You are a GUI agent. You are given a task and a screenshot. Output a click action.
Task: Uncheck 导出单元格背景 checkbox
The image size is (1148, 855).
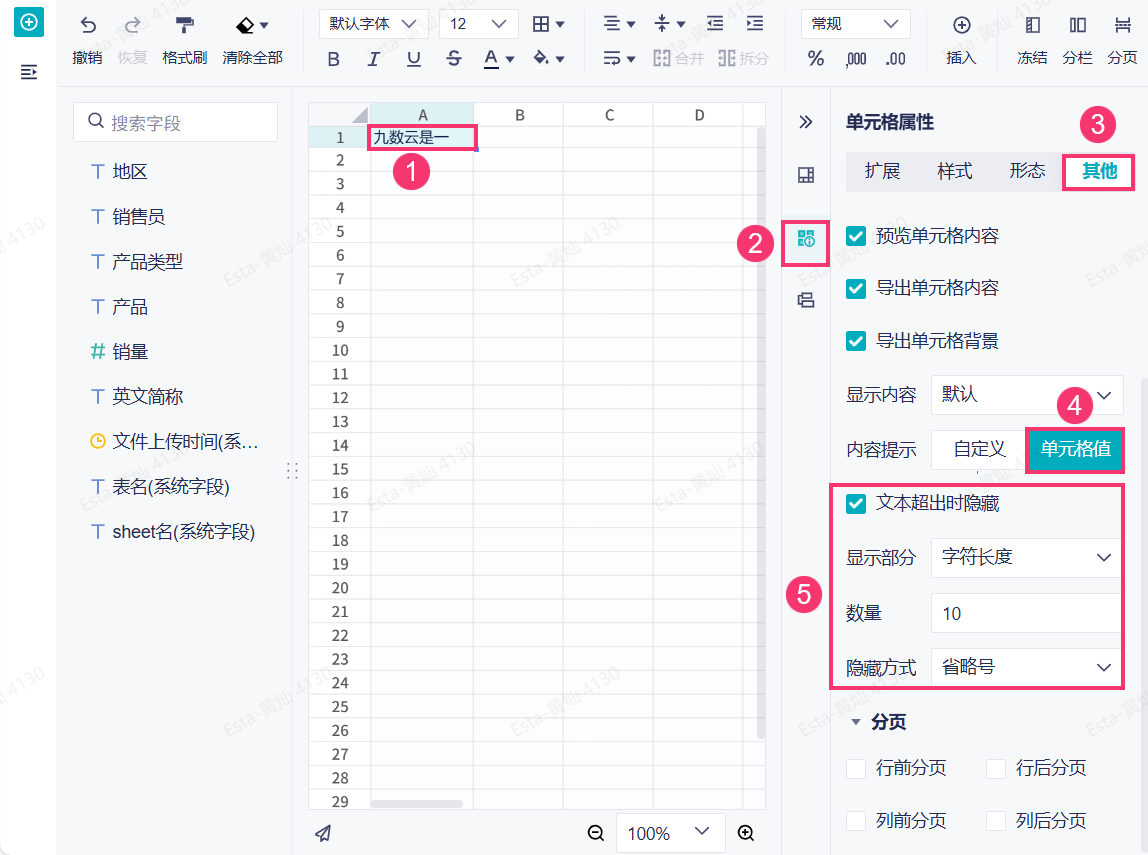pyautogui.click(x=856, y=341)
